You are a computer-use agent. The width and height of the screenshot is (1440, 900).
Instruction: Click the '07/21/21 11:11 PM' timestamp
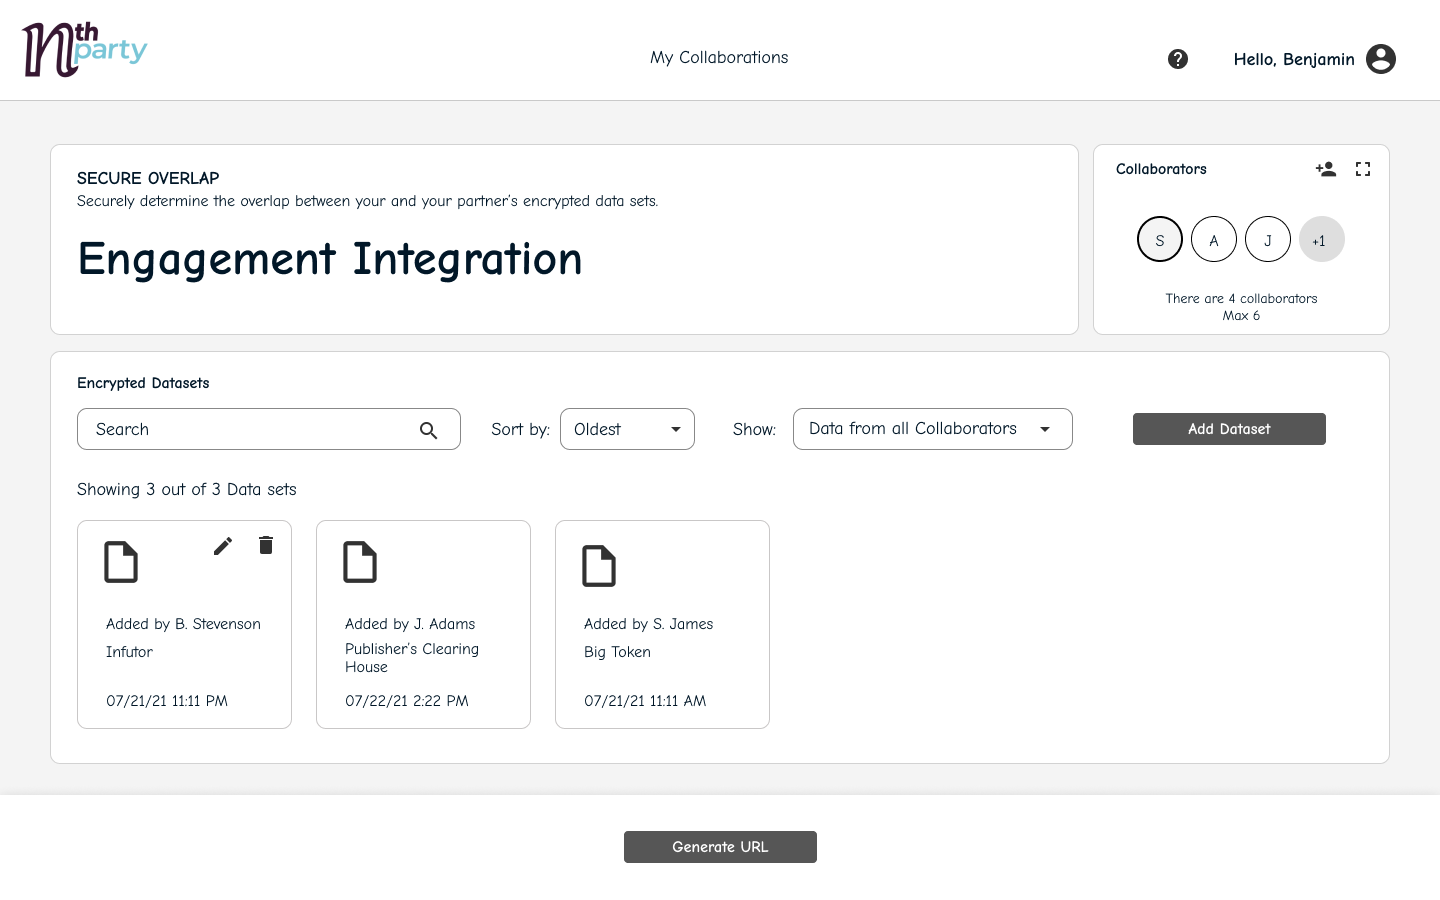[167, 701]
